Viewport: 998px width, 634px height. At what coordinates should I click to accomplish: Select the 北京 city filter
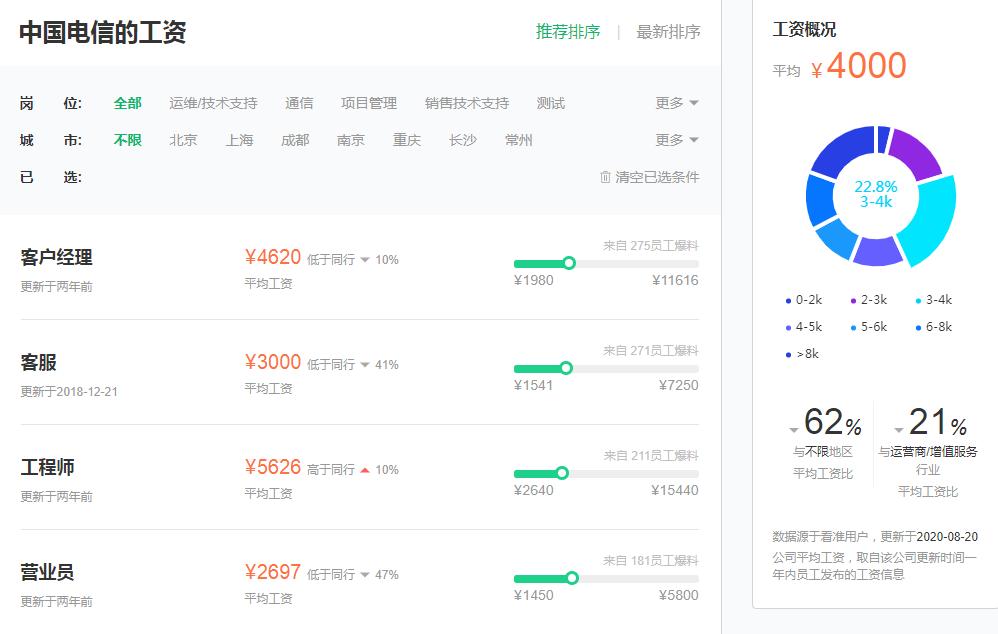coord(183,140)
